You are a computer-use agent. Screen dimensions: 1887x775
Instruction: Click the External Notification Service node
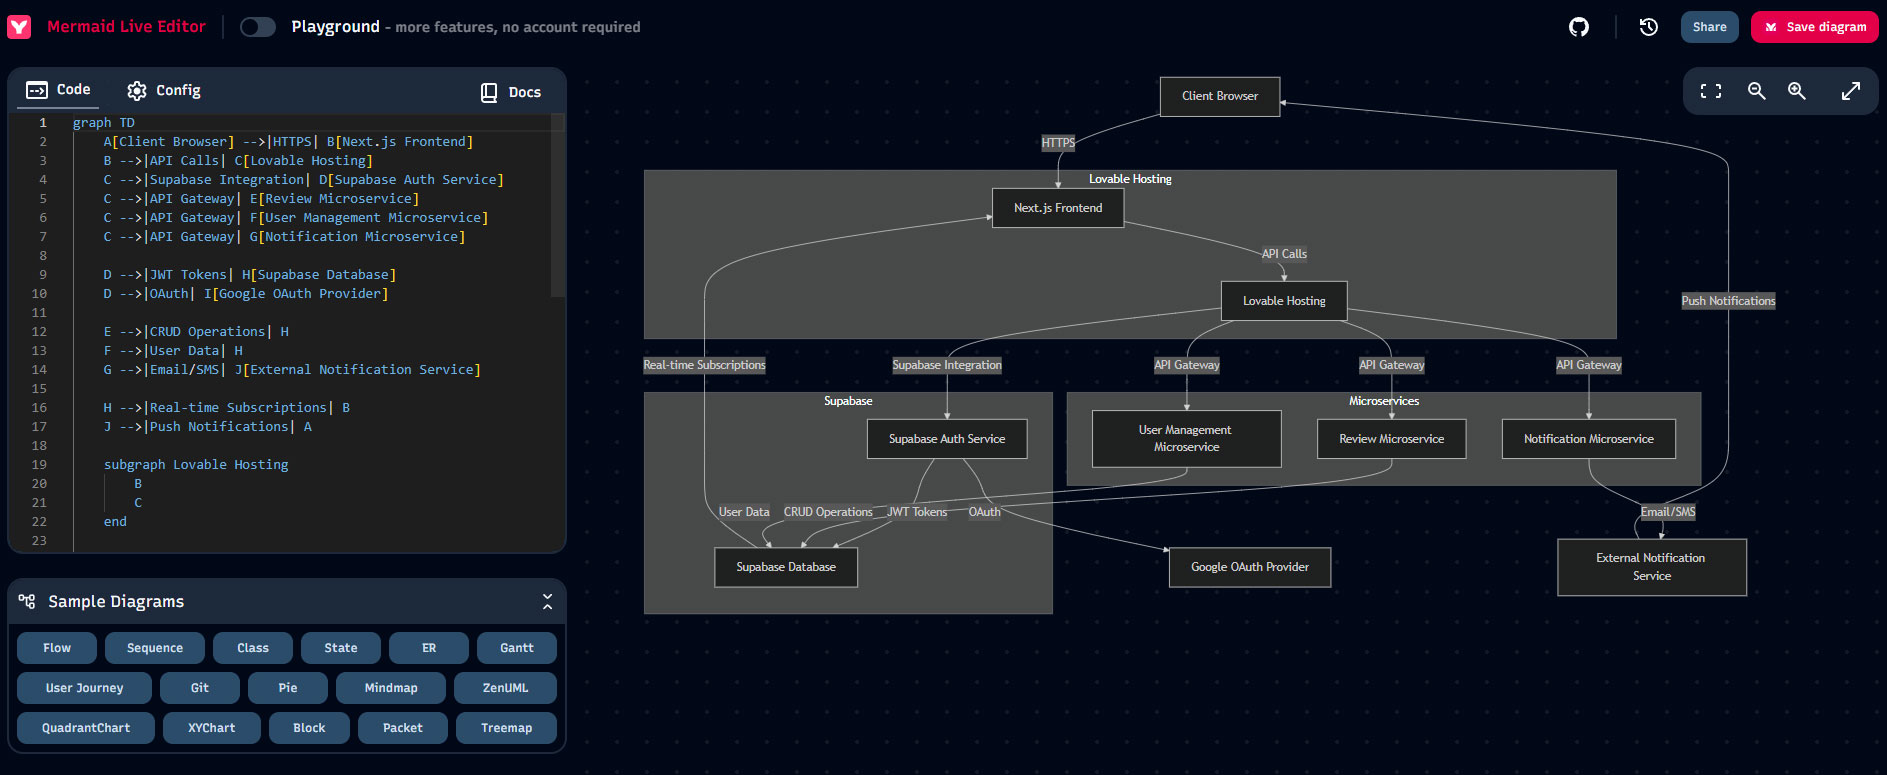tap(1652, 567)
